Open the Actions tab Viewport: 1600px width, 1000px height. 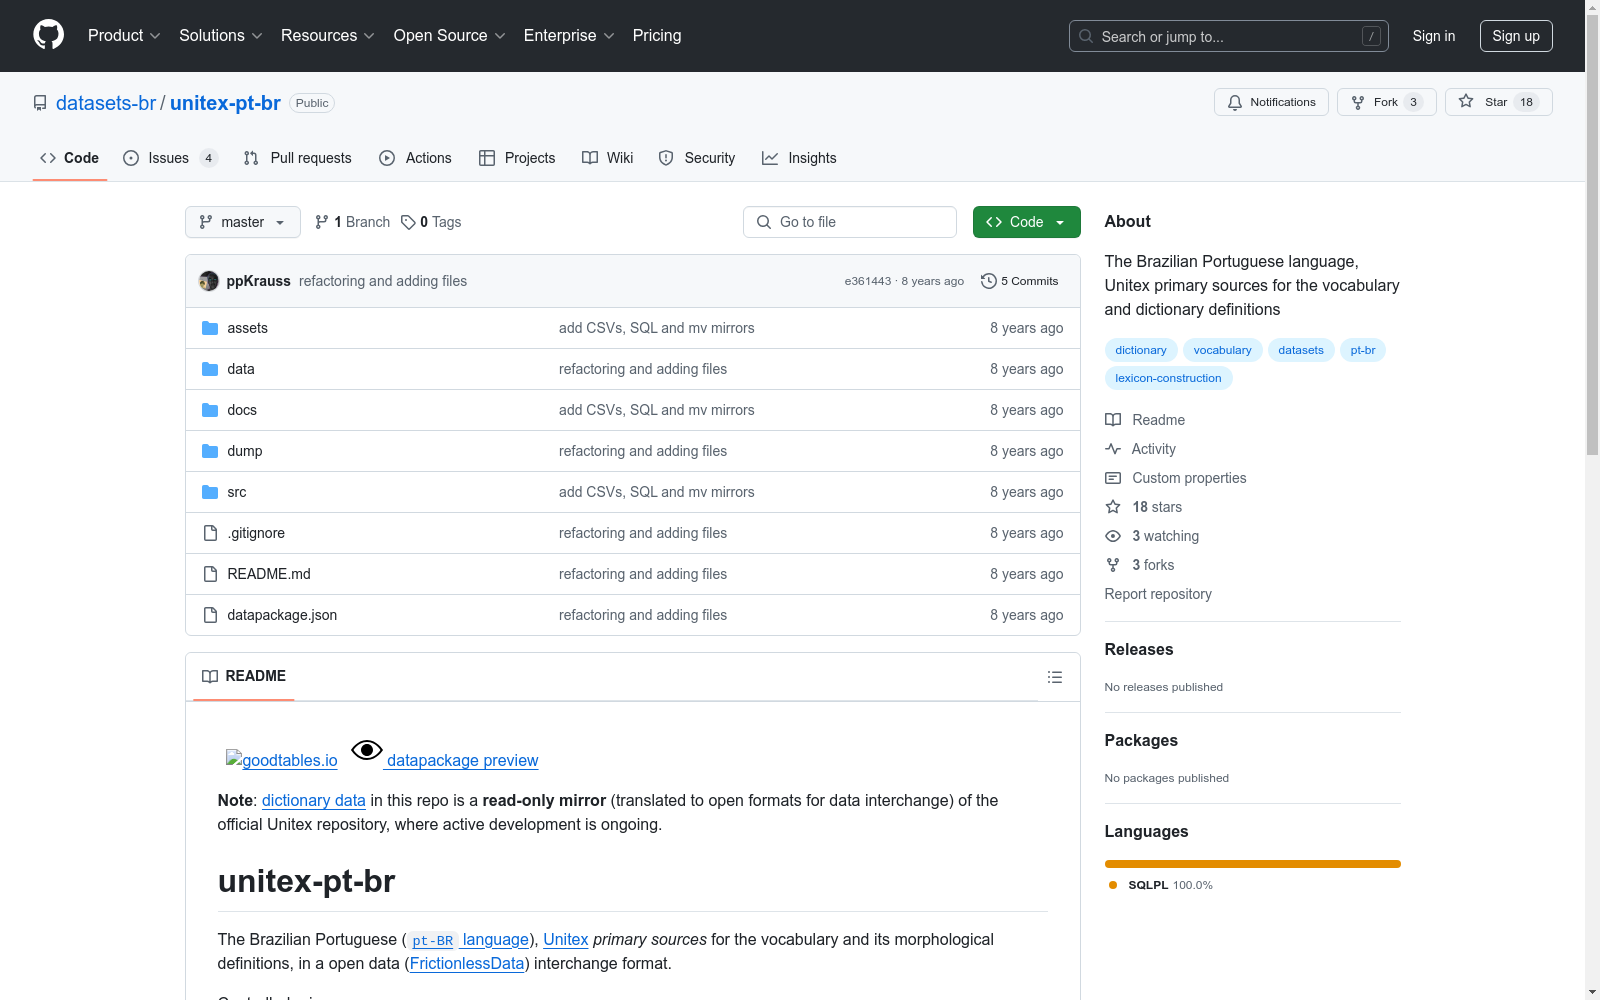point(416,158)
